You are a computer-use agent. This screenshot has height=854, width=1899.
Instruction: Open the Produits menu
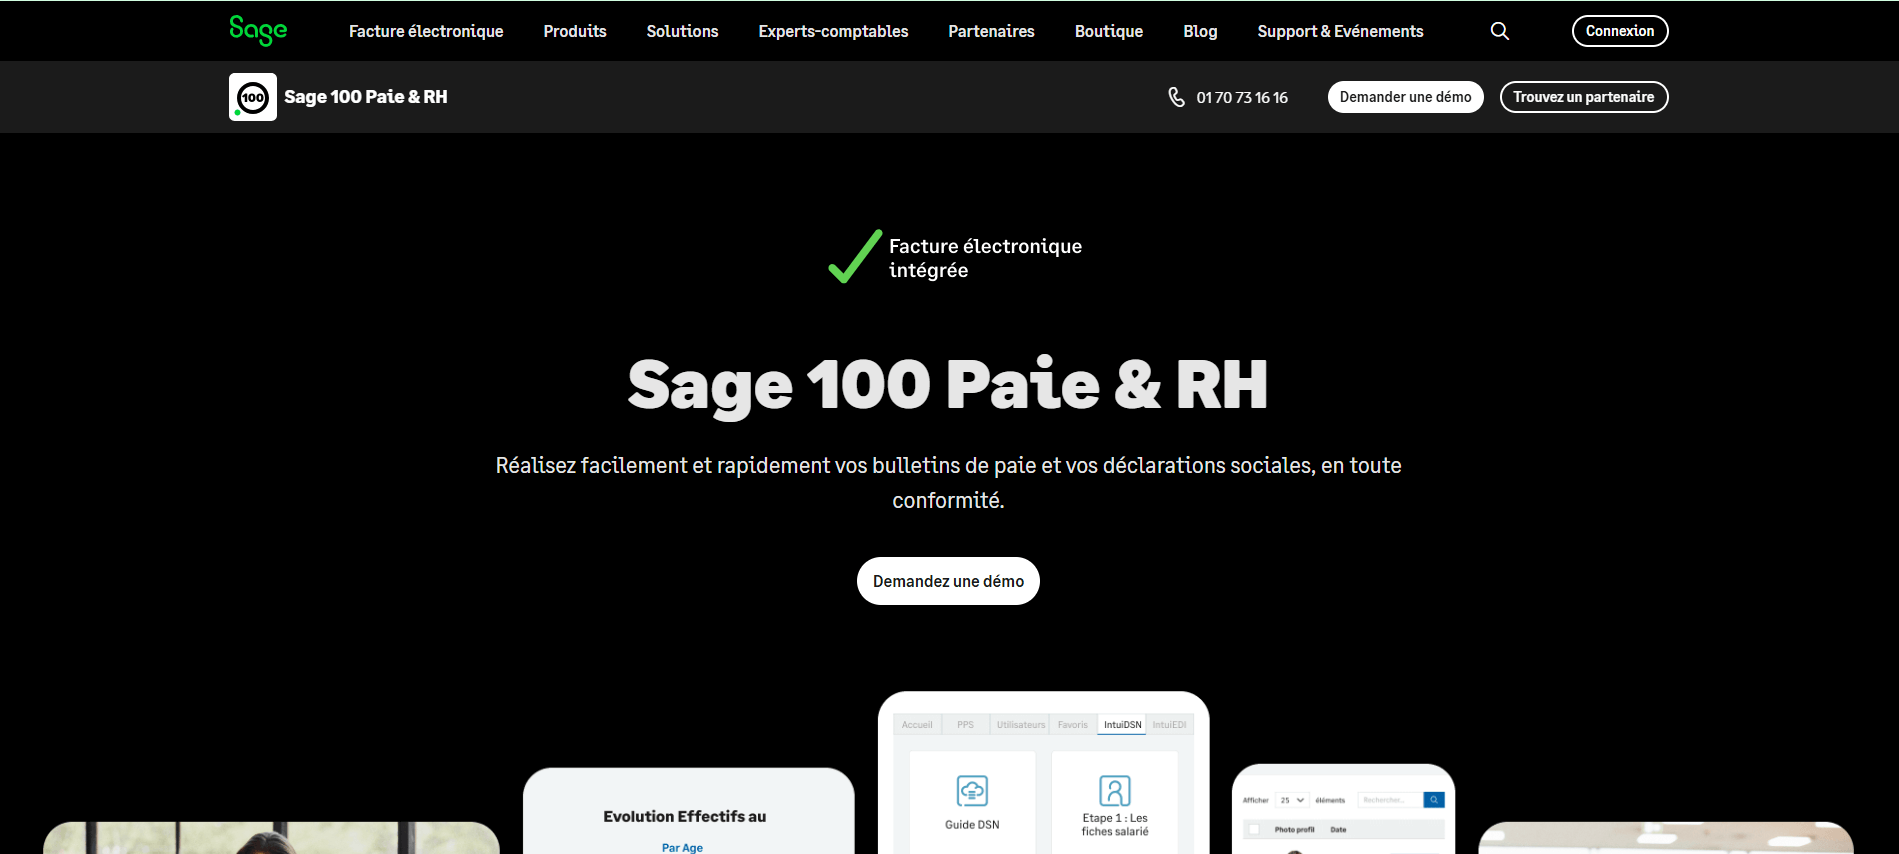[575, 31]
